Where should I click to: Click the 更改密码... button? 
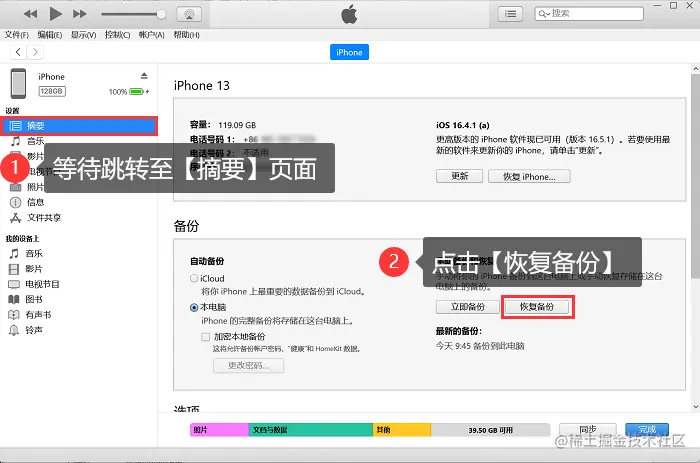248,365
